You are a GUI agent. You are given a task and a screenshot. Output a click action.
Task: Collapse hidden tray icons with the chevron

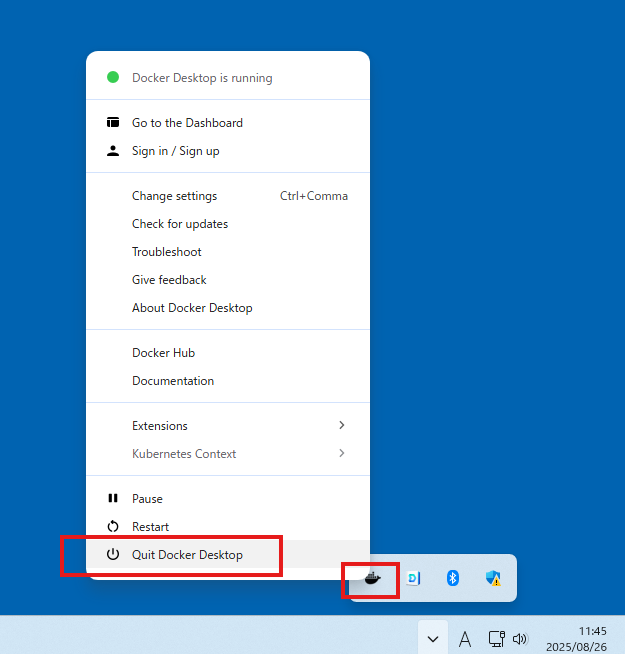433,639
